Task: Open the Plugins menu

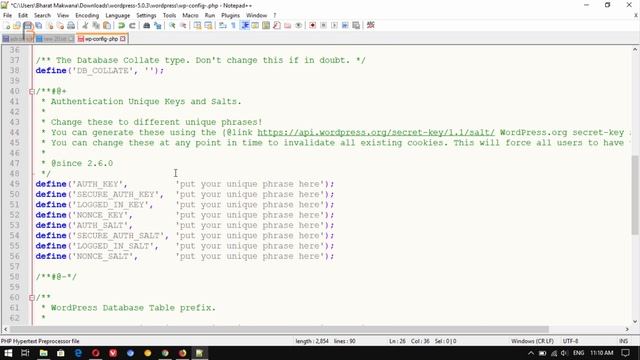Action: [231, 15]
